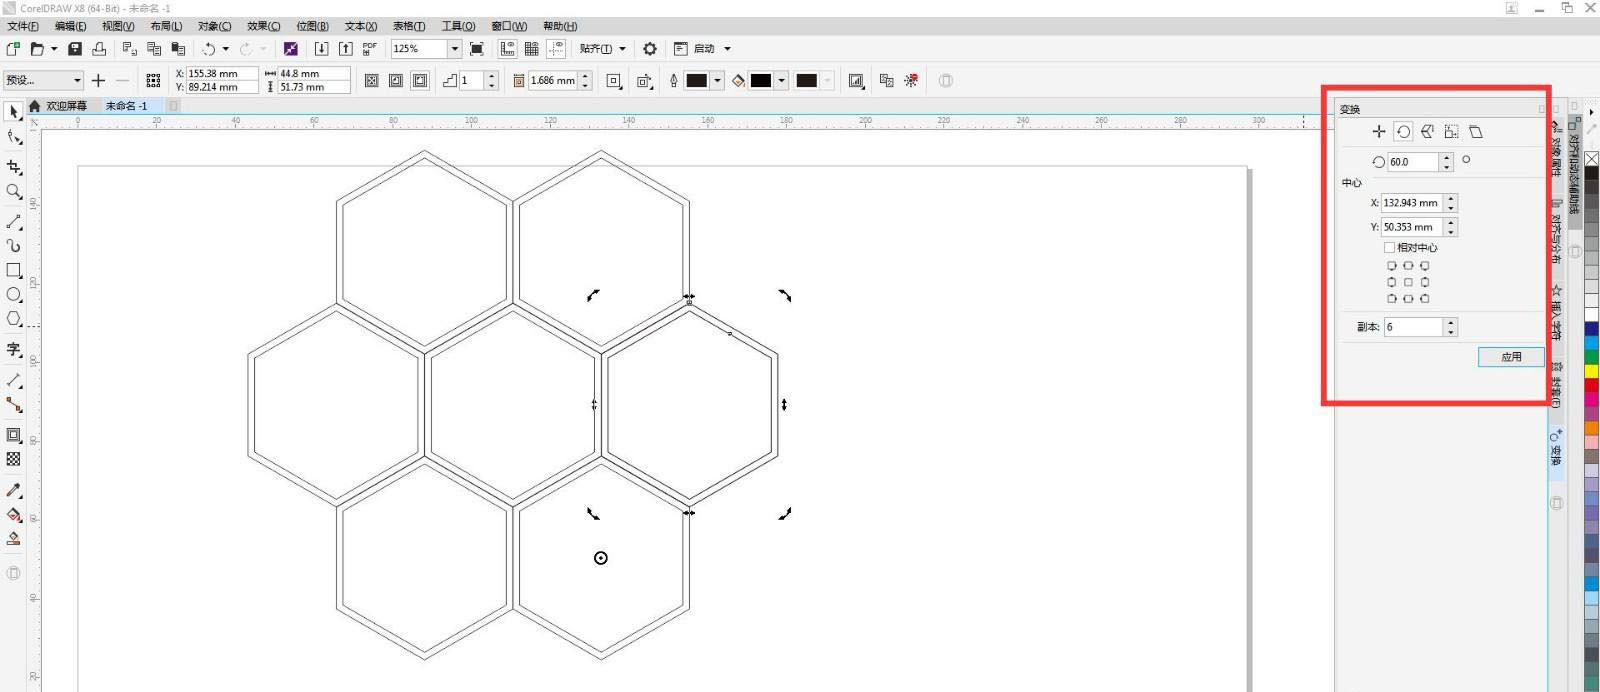Viewport: 1600px width, 692px height.
Task: Select the center anchor point in grid
Action: coord(1408,282)
